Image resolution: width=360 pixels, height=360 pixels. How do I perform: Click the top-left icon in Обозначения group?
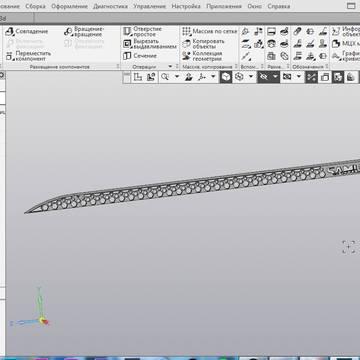click(297, 32)
